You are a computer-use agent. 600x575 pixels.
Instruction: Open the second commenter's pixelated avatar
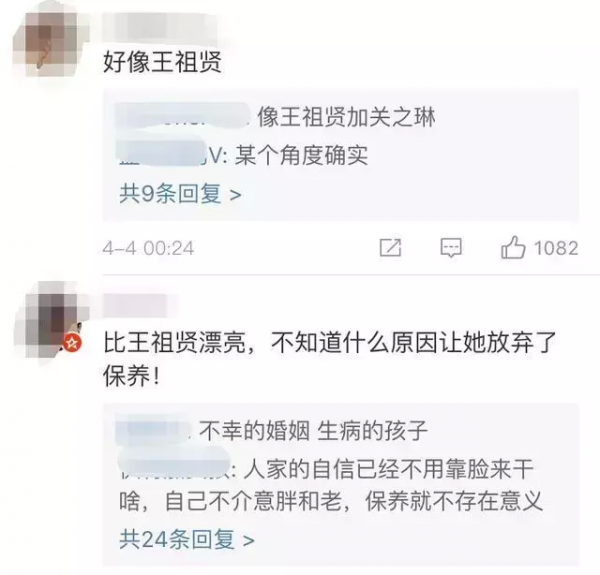48,320
